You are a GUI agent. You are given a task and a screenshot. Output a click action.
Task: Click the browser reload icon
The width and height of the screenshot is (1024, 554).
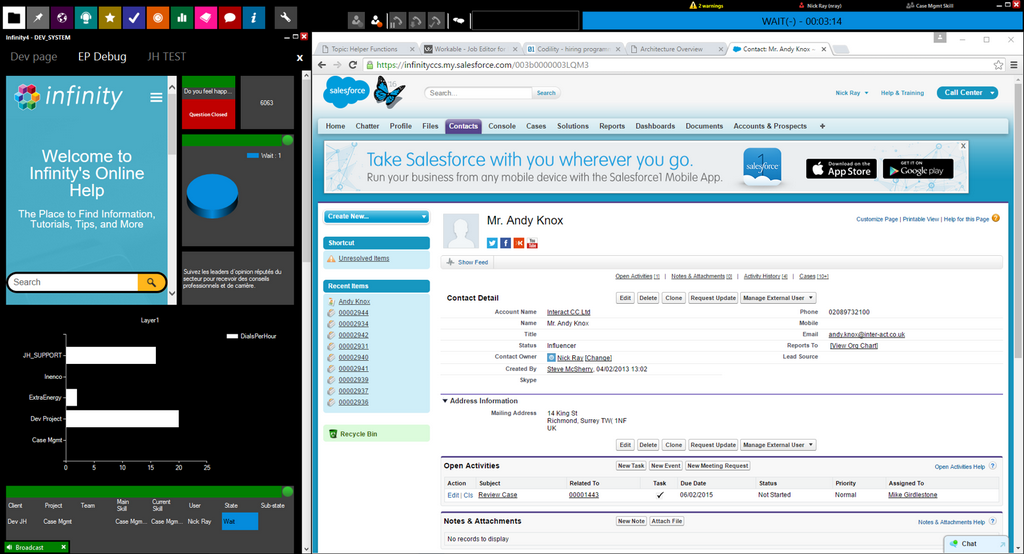coord(353,65)
